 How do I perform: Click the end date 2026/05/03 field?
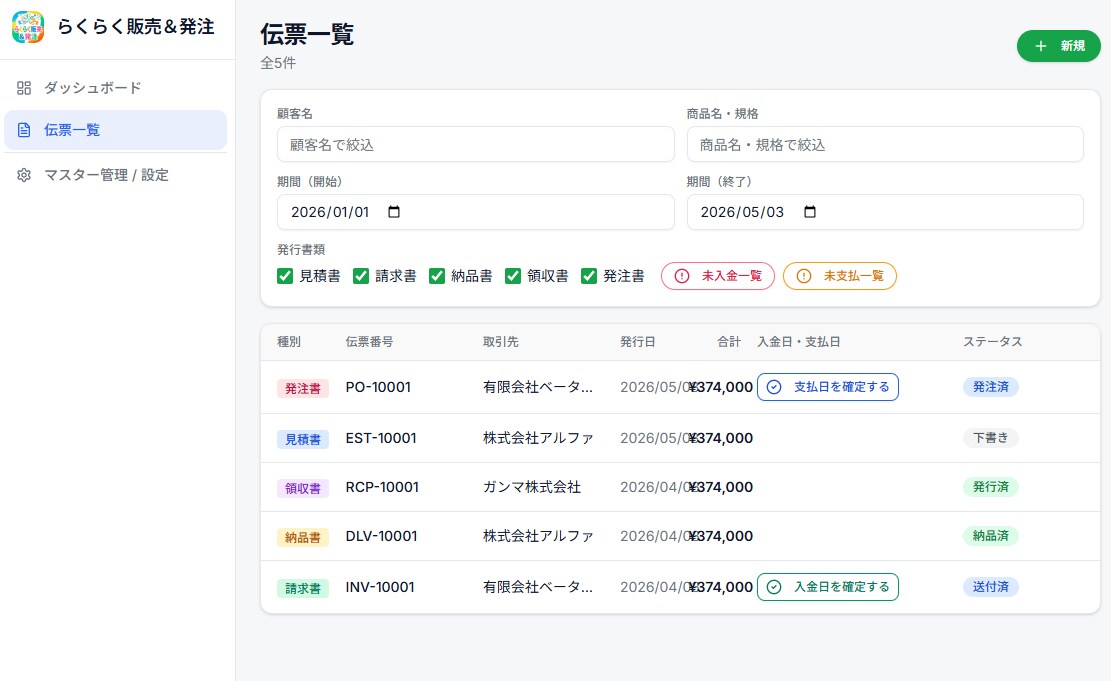[885, 212]
